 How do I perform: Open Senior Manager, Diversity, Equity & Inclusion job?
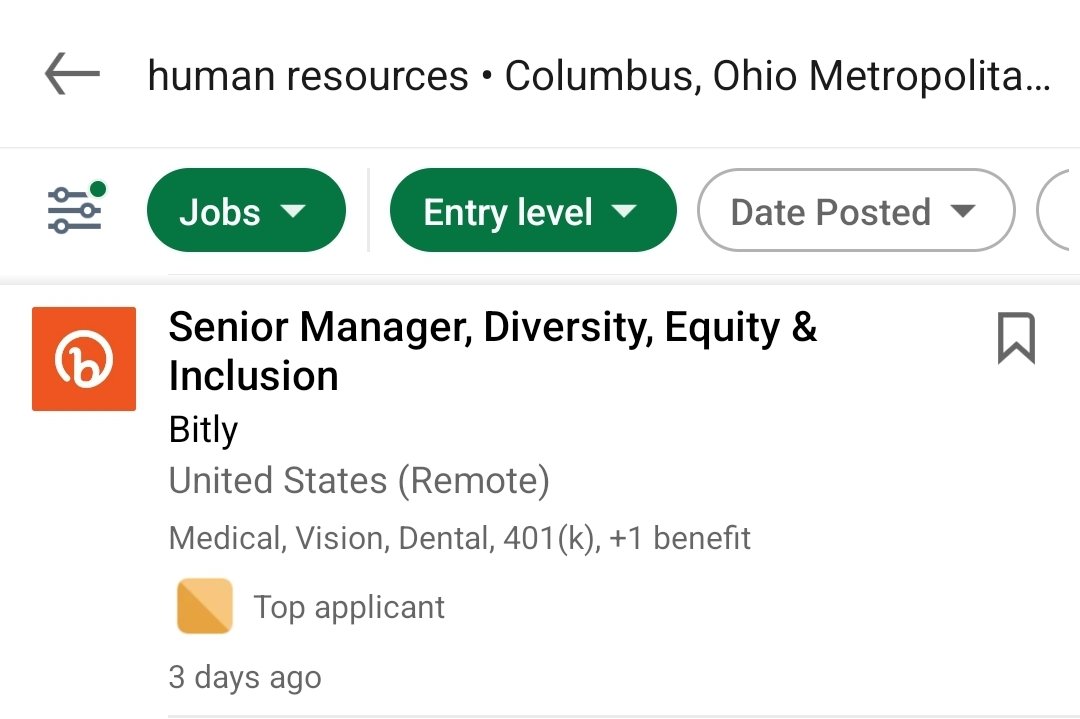coord(492,351)
